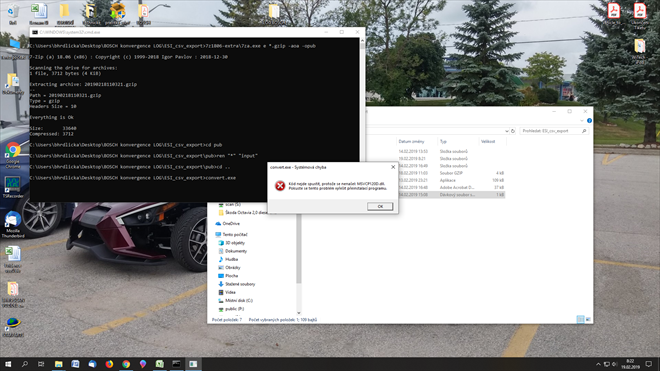660x371 pixels.
Task: Sort files by 'Velikost' column header
Action: (488, 141)
